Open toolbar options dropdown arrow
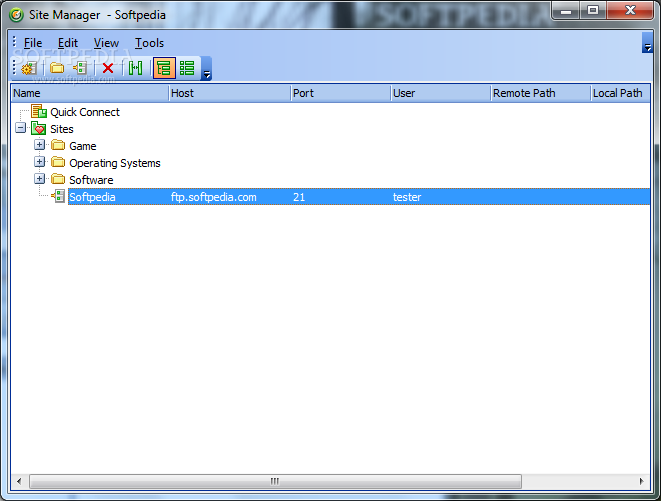 click(x=207, y=69)
